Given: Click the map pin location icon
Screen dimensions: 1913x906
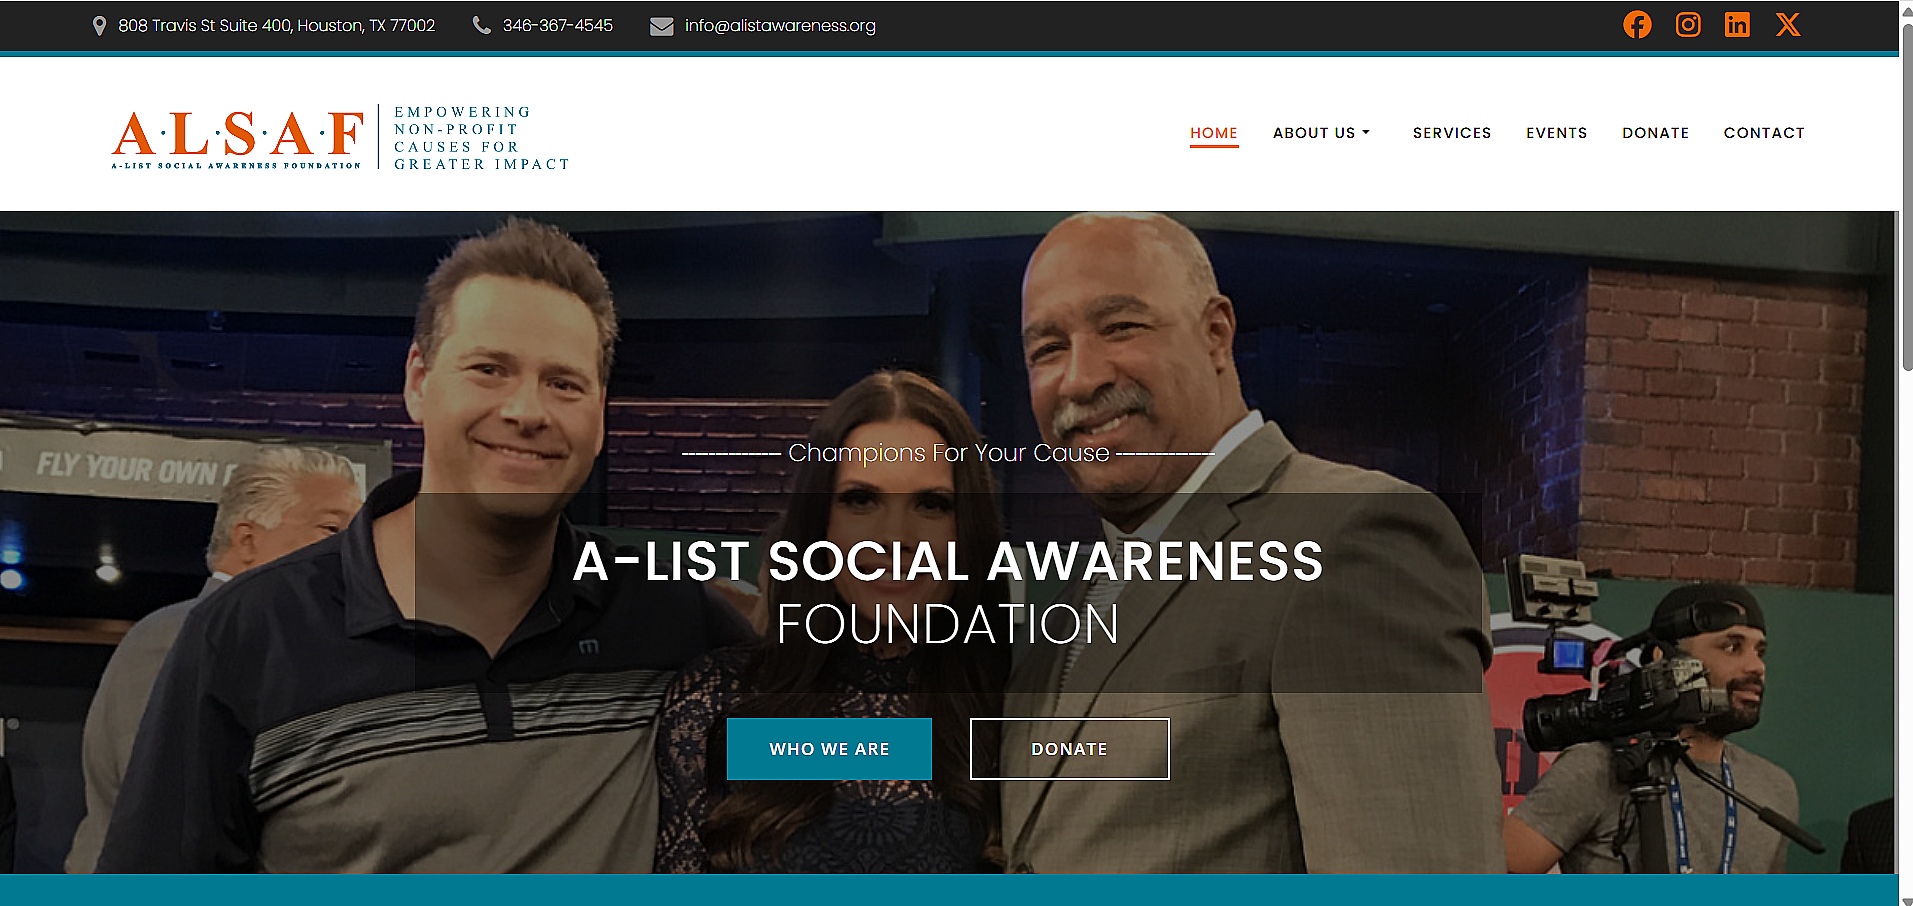Looking at the screenshot, I should 99,26.
